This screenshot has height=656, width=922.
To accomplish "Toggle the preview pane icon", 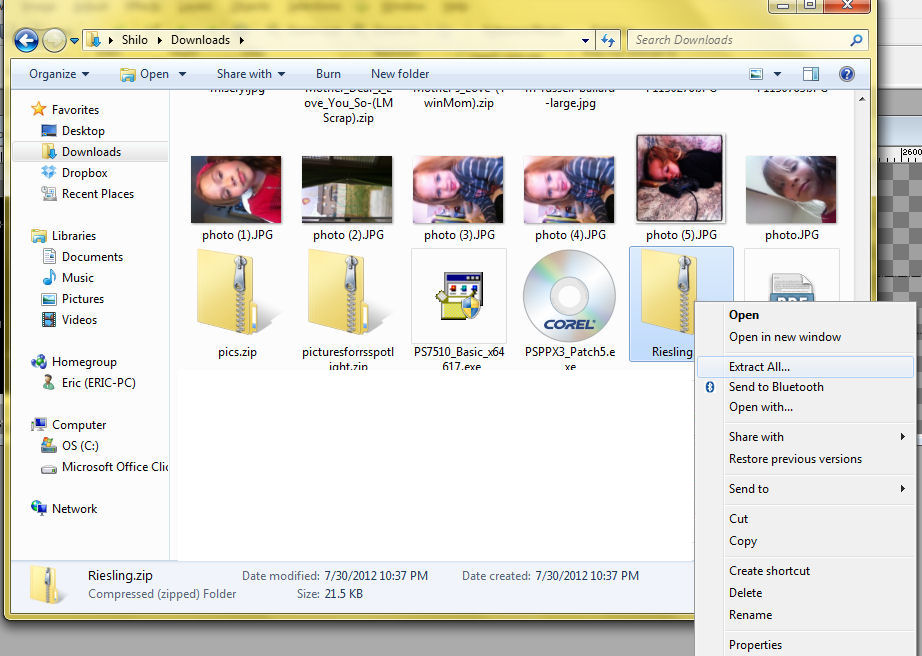I will [811, 74].
